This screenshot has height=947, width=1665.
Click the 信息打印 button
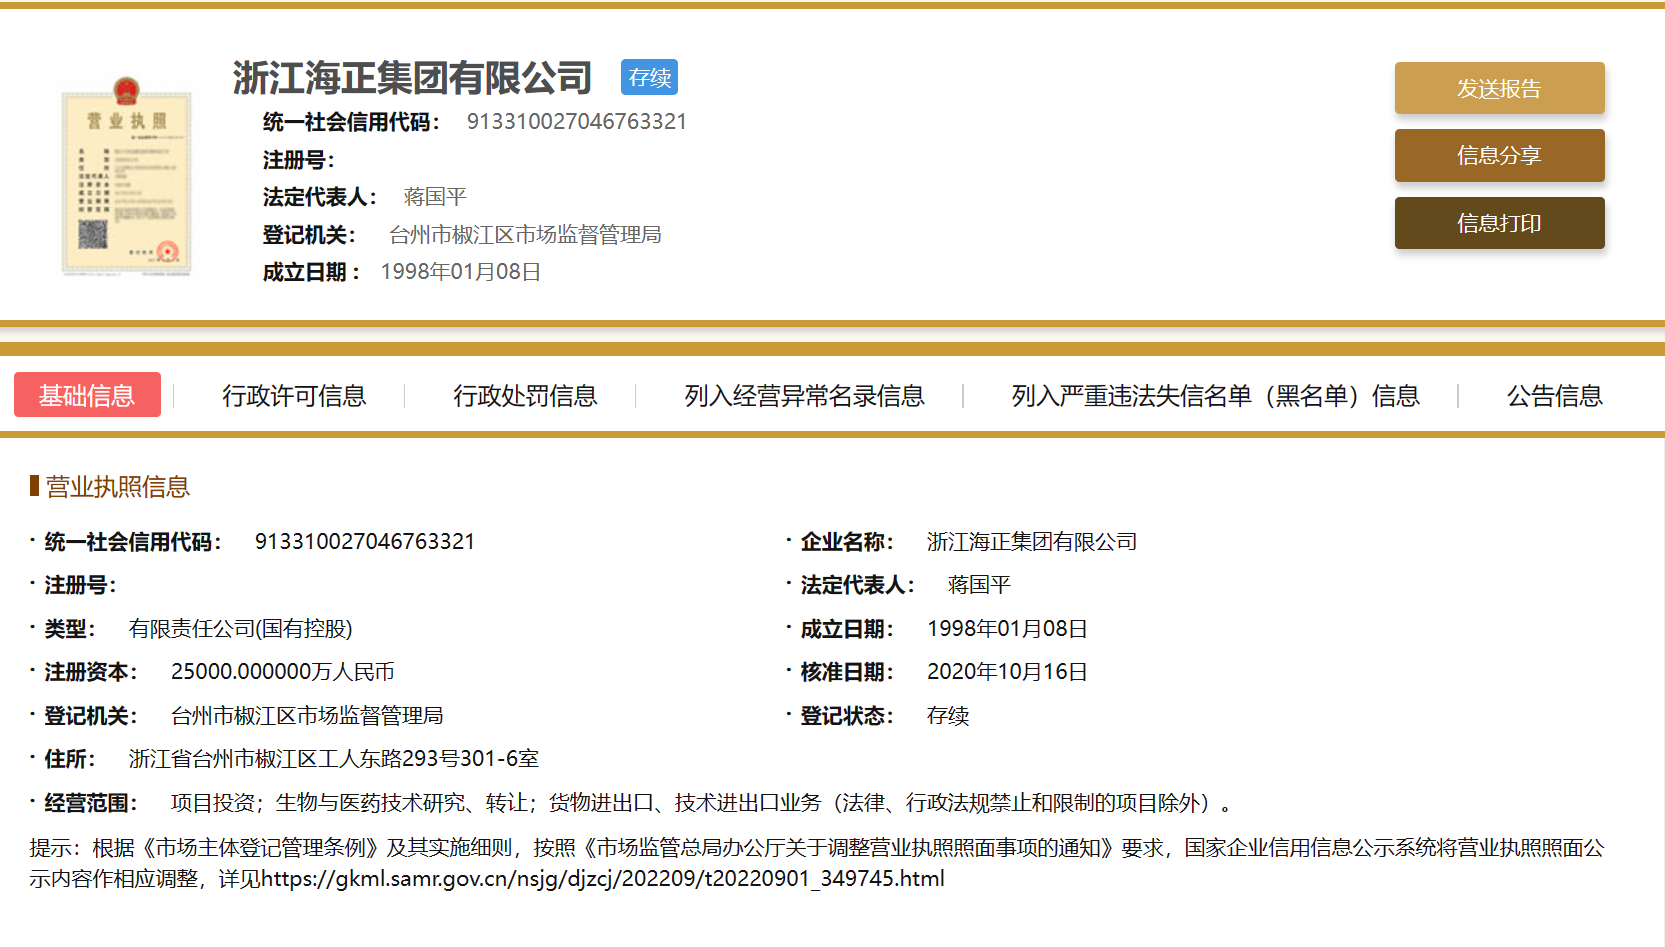(1499, 222)
